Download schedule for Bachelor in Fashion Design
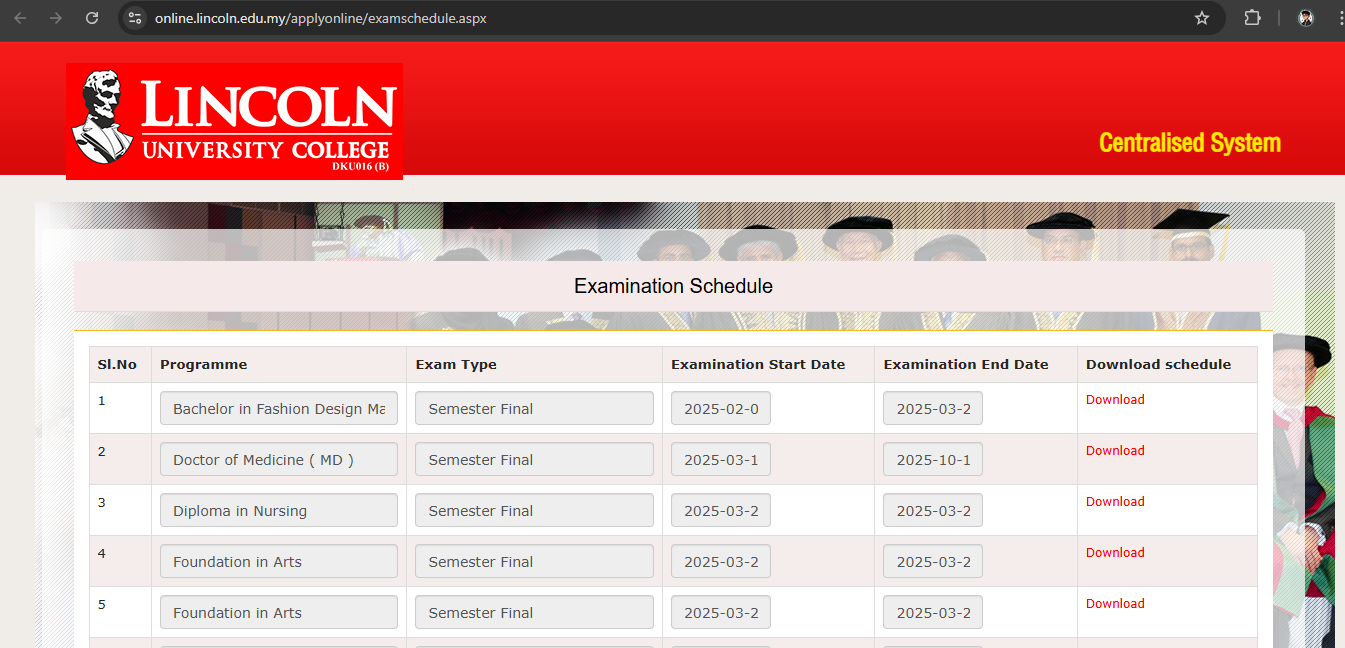The image size is (1345, 648). coord(1115,399)
